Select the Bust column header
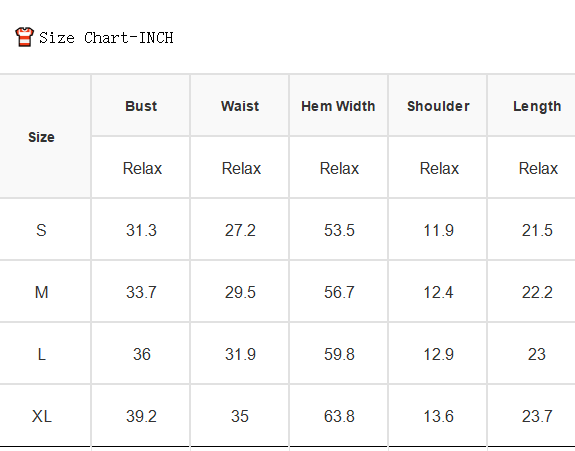 click(141, 106)
